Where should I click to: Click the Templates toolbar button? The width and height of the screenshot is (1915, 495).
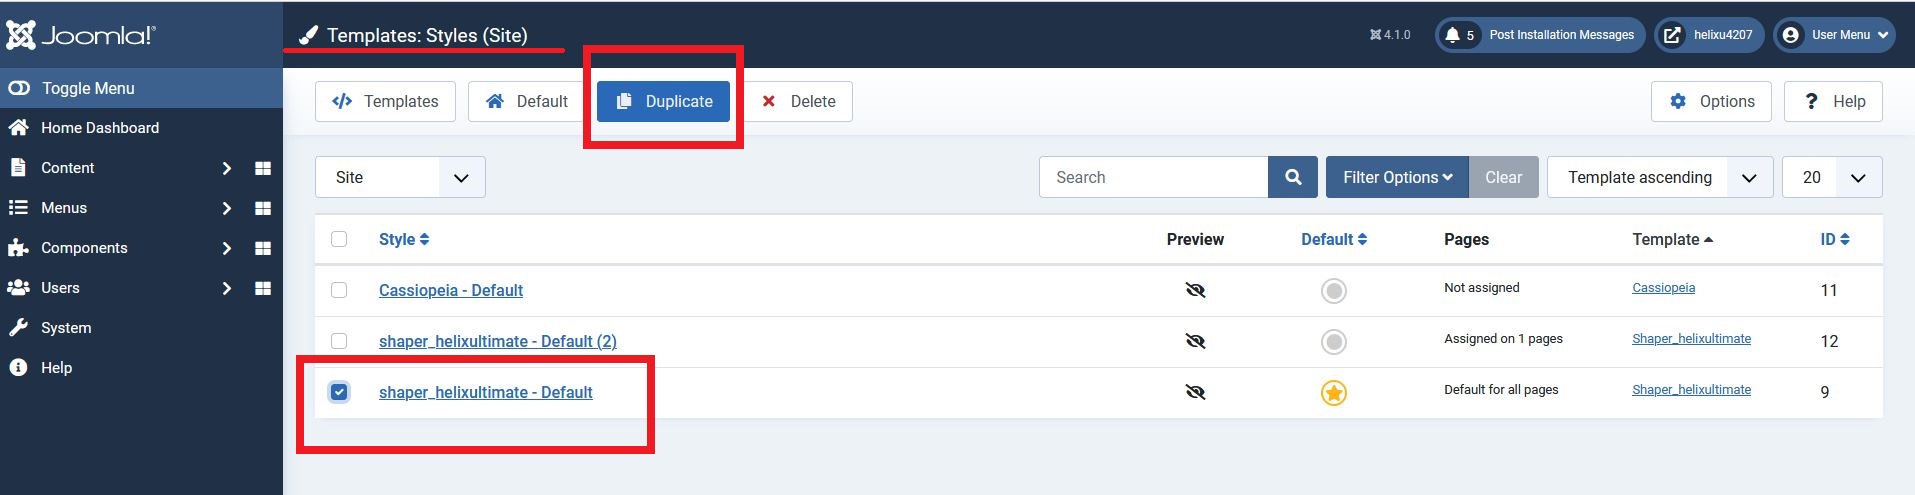[x=385, y=101]
